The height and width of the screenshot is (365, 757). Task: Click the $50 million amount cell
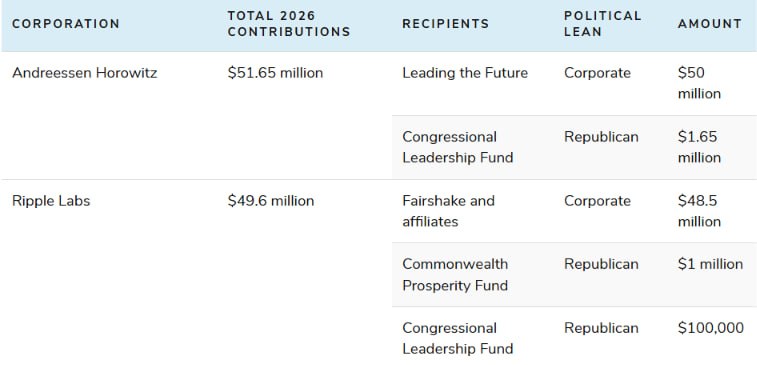tap(699, 83)
